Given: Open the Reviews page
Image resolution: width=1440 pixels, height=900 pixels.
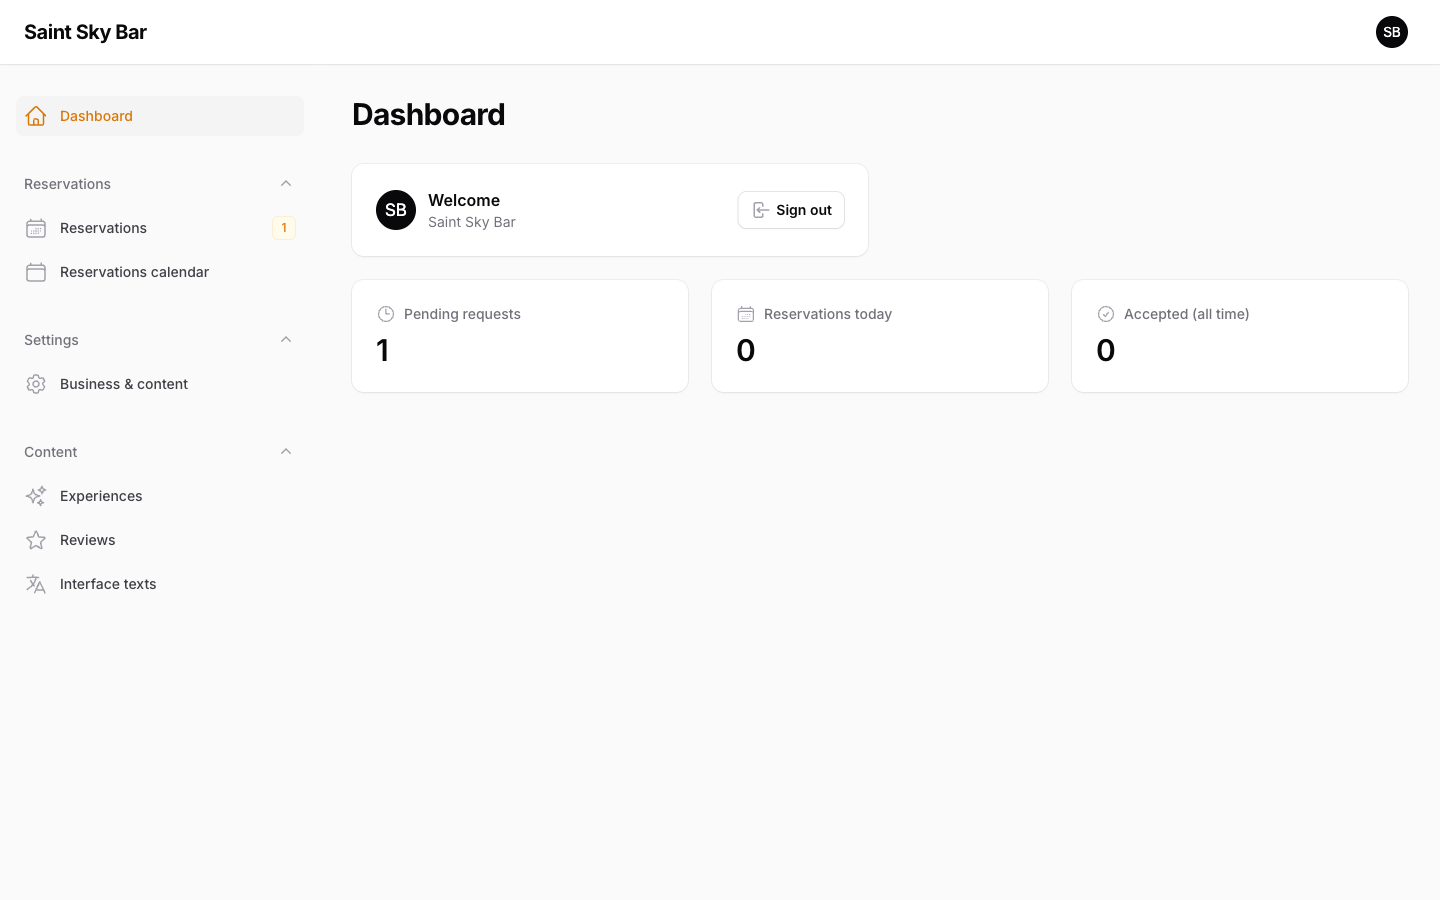Looking at the screenshot, I should (160, 540).
